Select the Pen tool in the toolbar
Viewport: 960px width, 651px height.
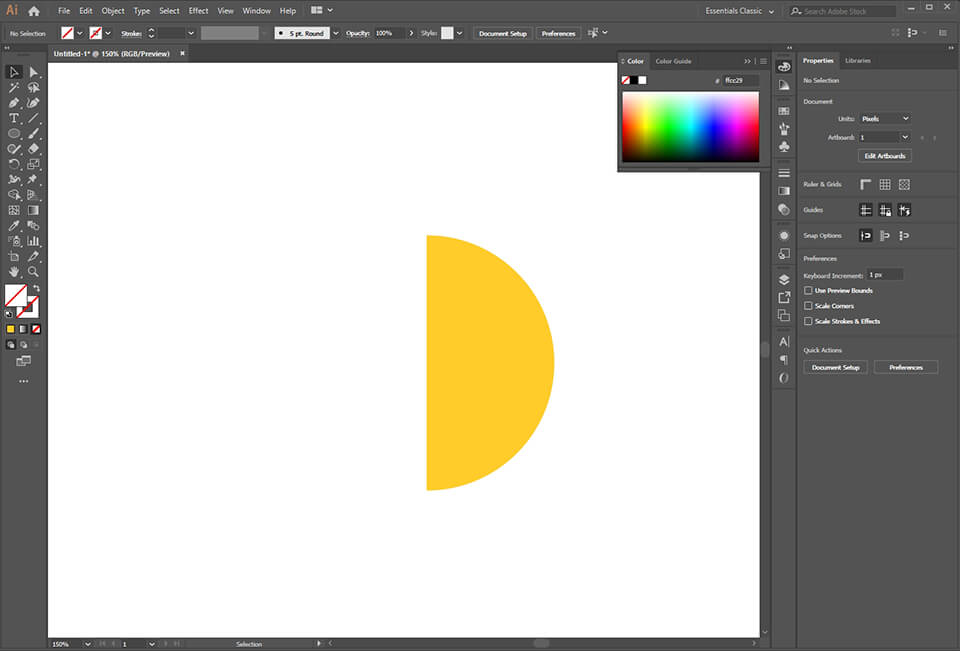(x=14, y=103)
